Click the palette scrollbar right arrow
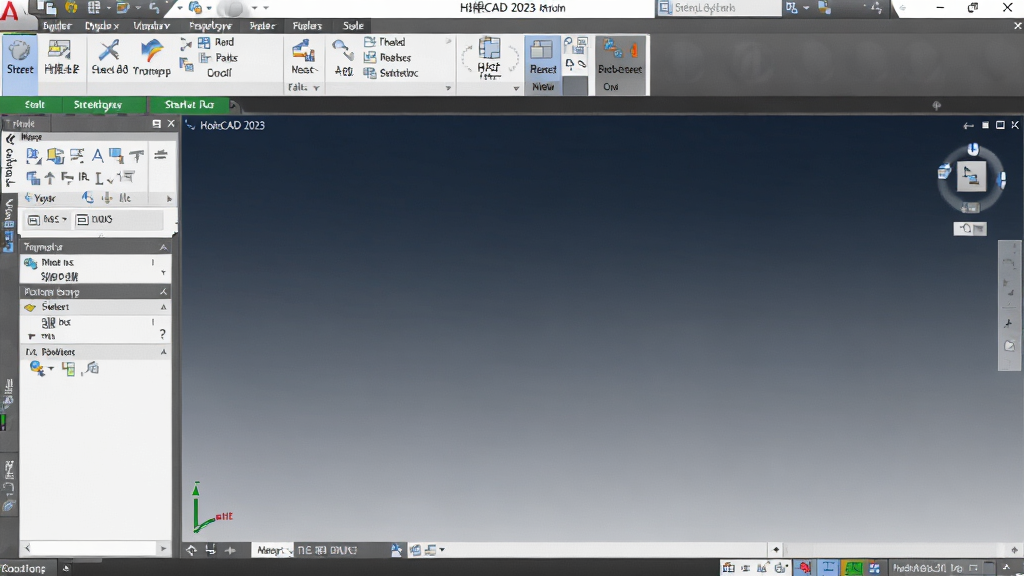 tap(163, 549)
